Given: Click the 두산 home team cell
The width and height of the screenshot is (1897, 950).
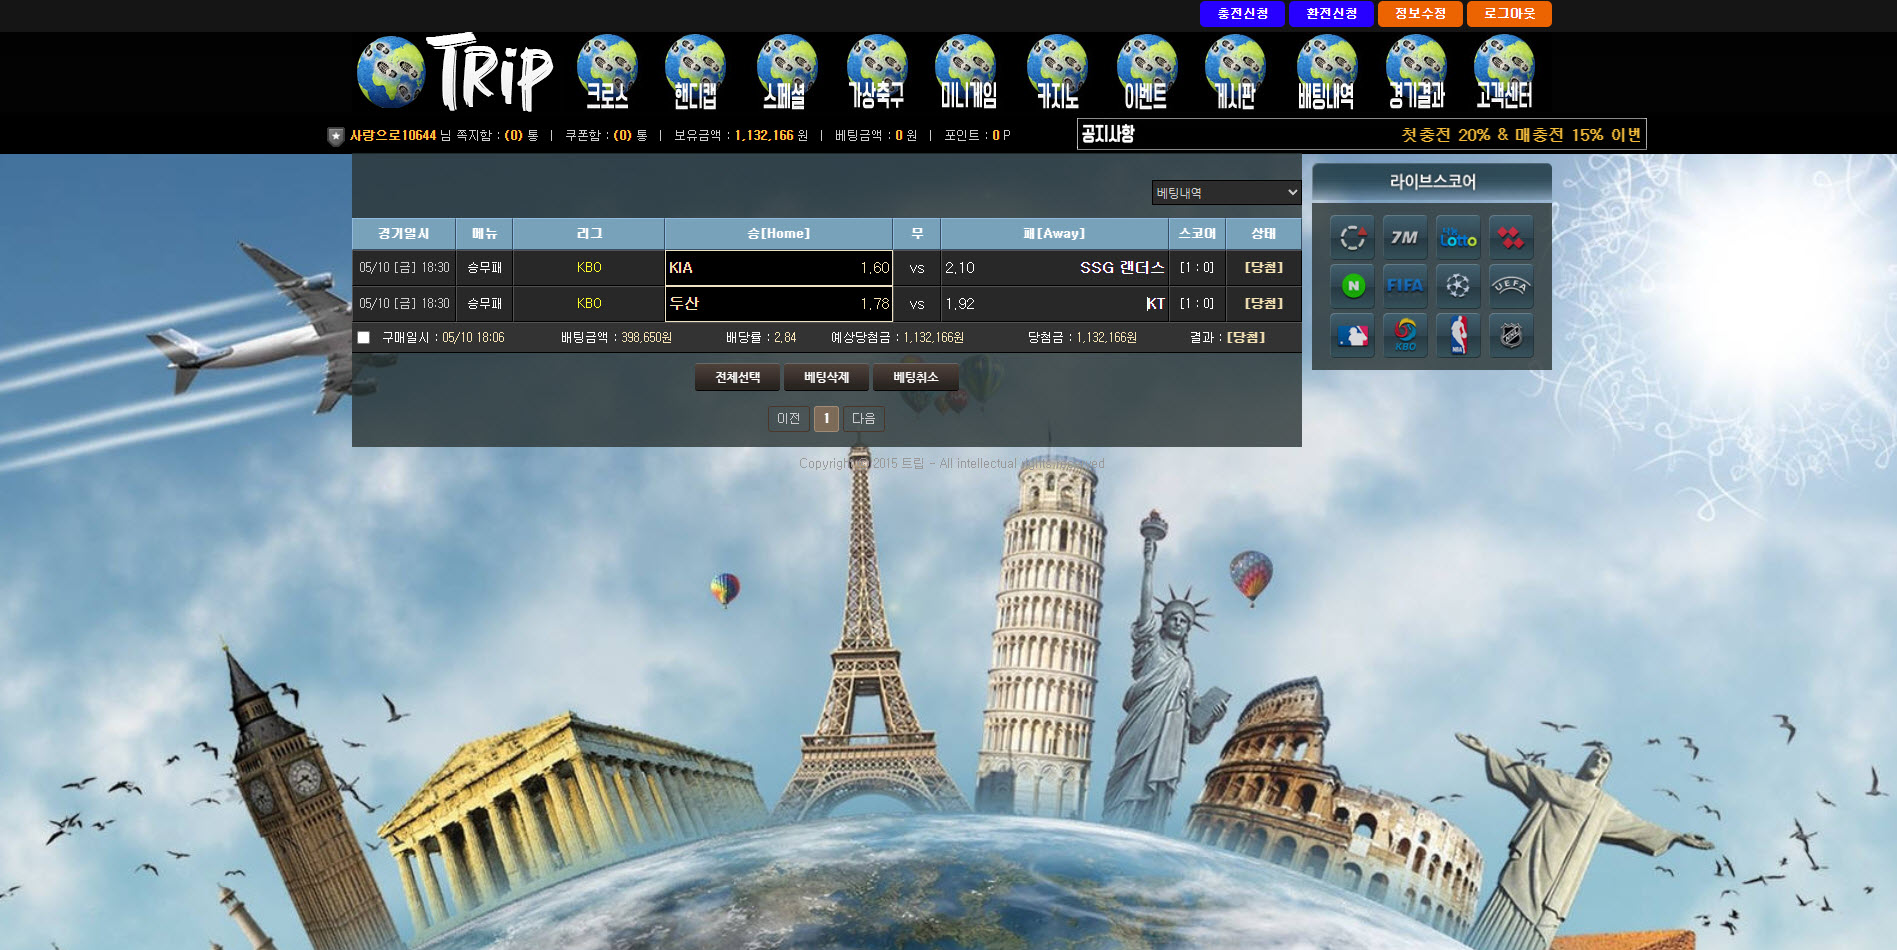Looking at the screenshot, I should 779,304.
